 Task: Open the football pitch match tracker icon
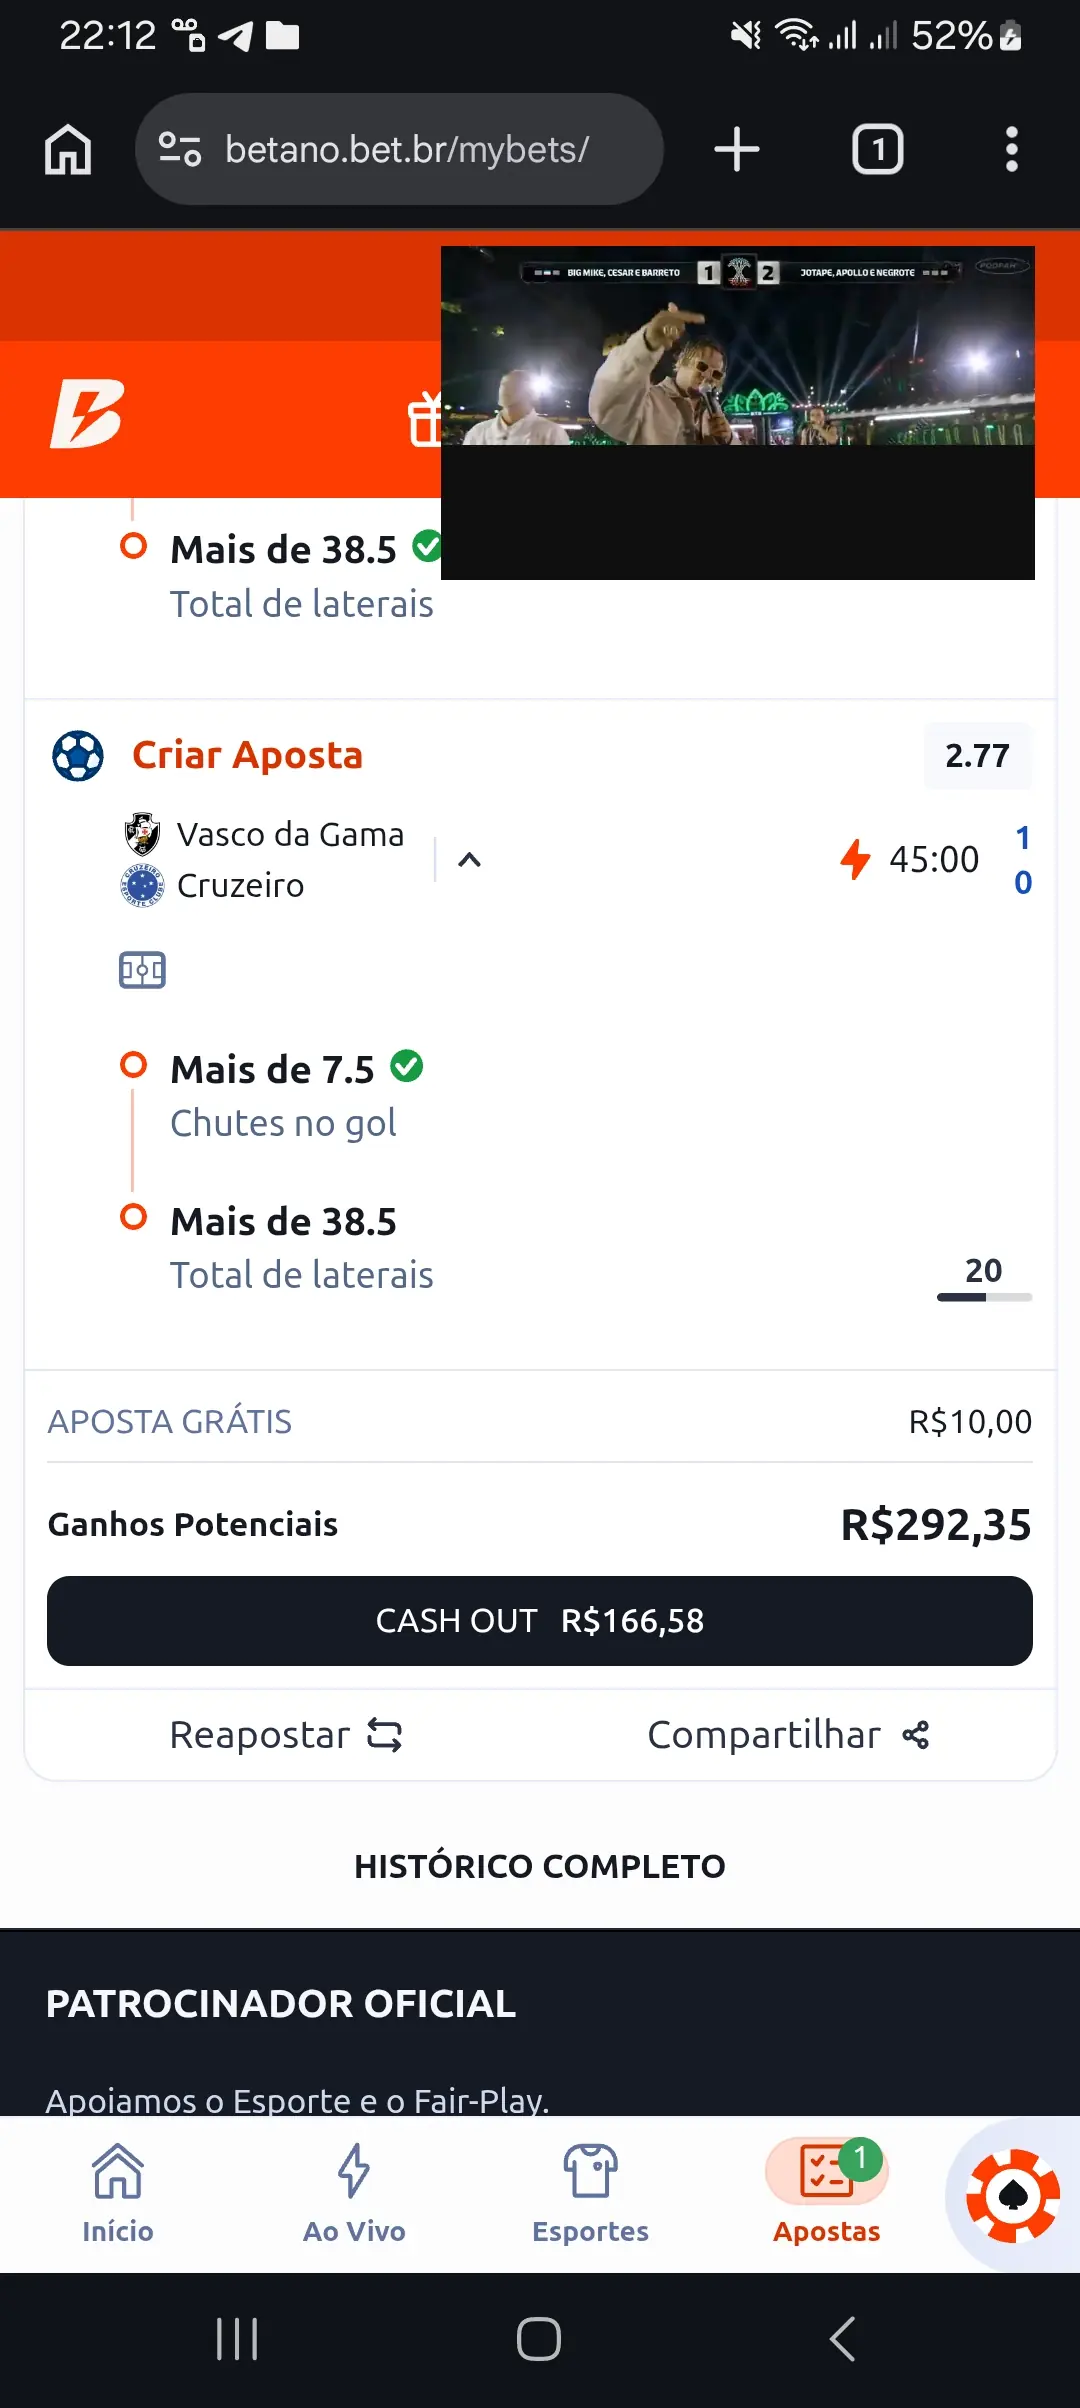(x=142, y=970)
